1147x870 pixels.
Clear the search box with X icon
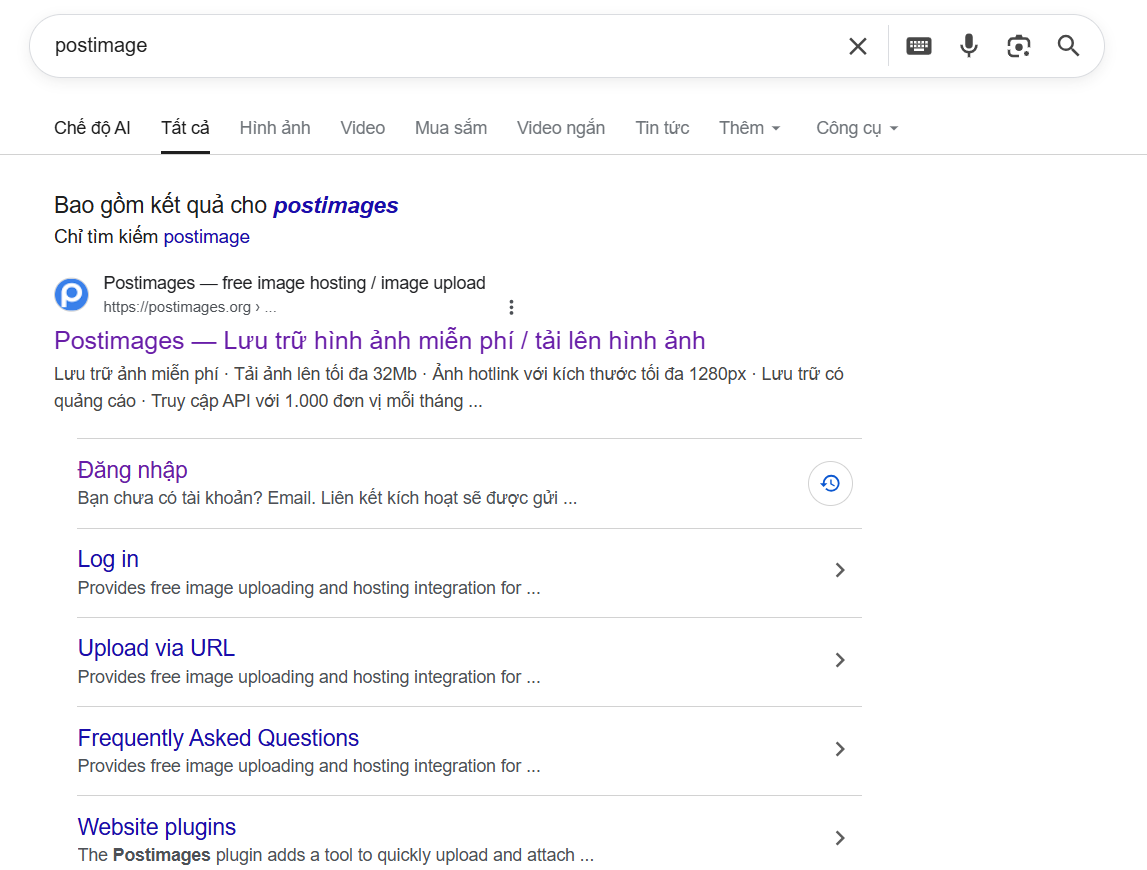[x=857, y=46]
